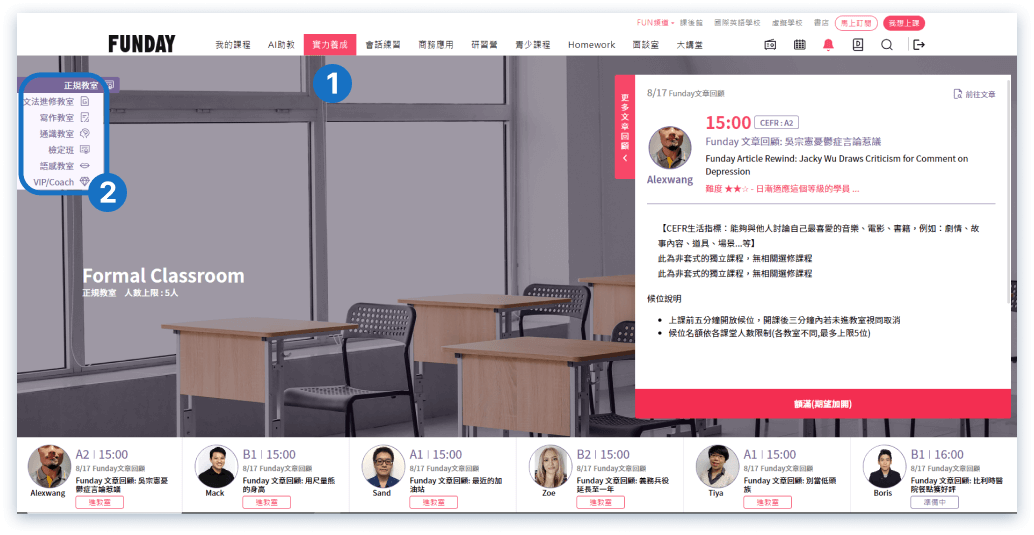The image size is (1034, 535).
Task: Open the profile card icon in header
Action: click(x=857, y=45)
